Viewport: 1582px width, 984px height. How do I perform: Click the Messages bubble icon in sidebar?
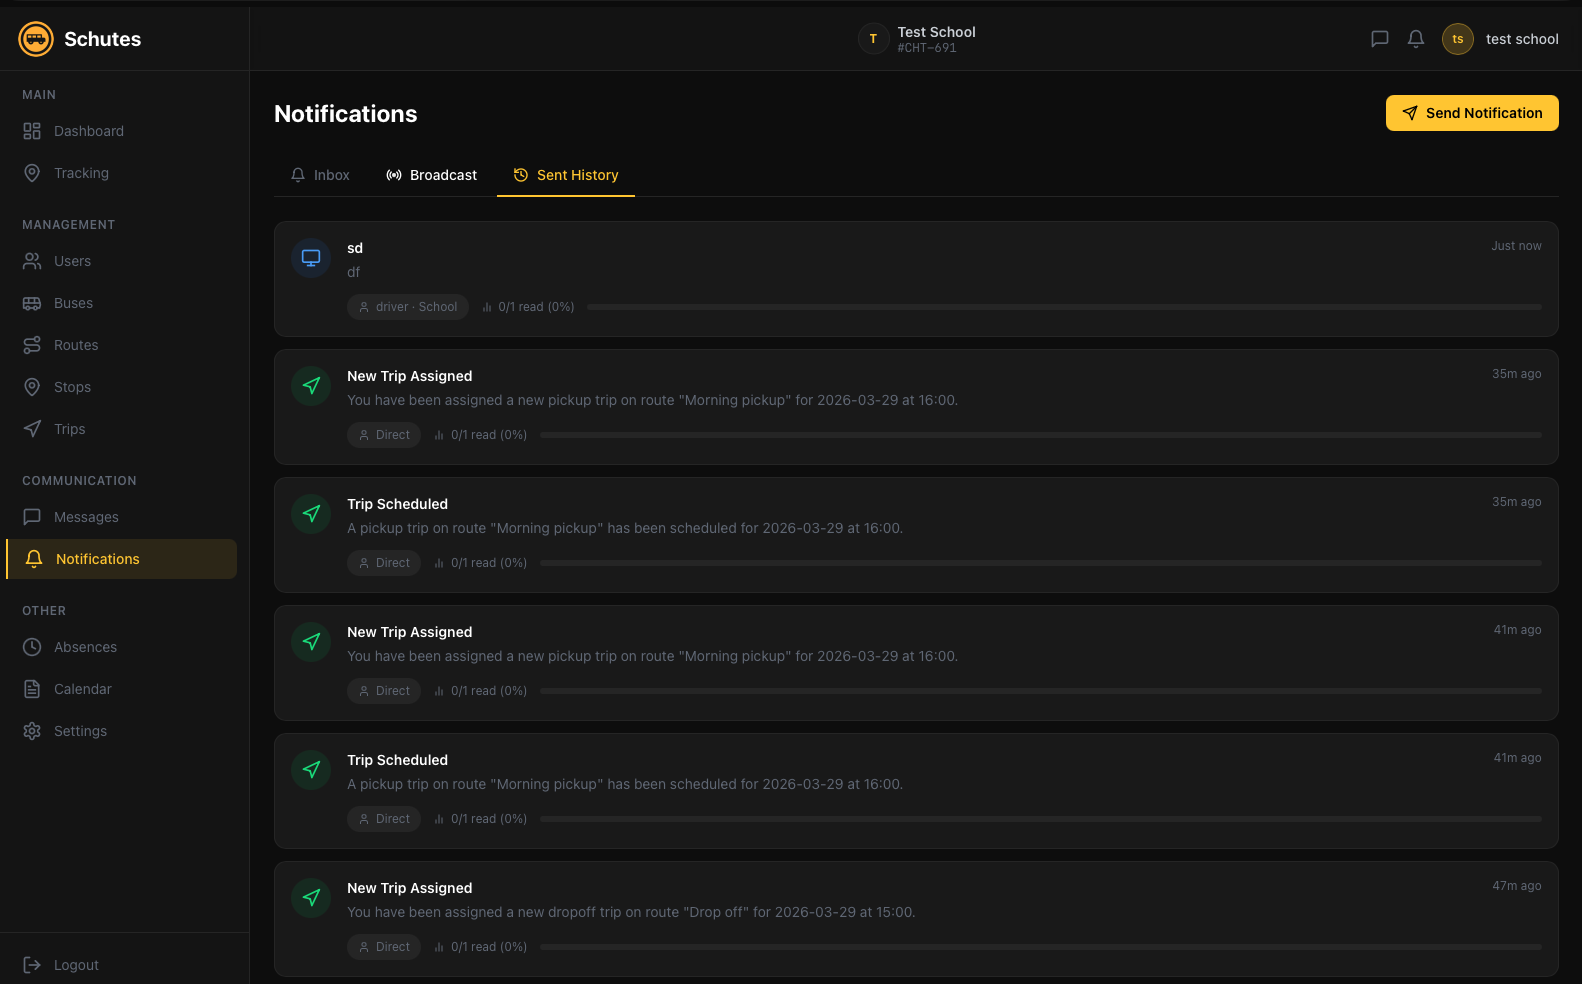tap(32, 517)
